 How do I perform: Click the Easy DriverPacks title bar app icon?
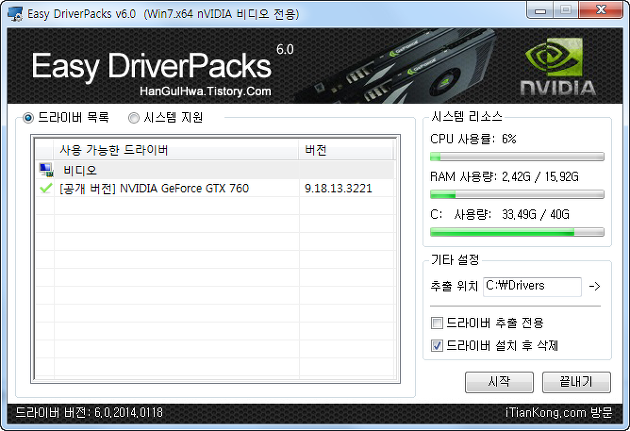15,14
